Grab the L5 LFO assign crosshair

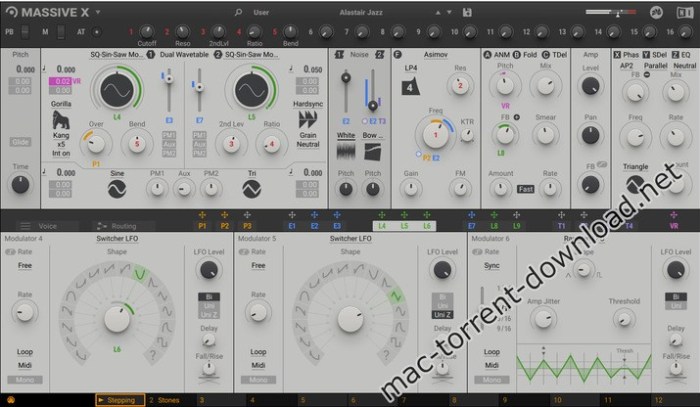[404, 215]
